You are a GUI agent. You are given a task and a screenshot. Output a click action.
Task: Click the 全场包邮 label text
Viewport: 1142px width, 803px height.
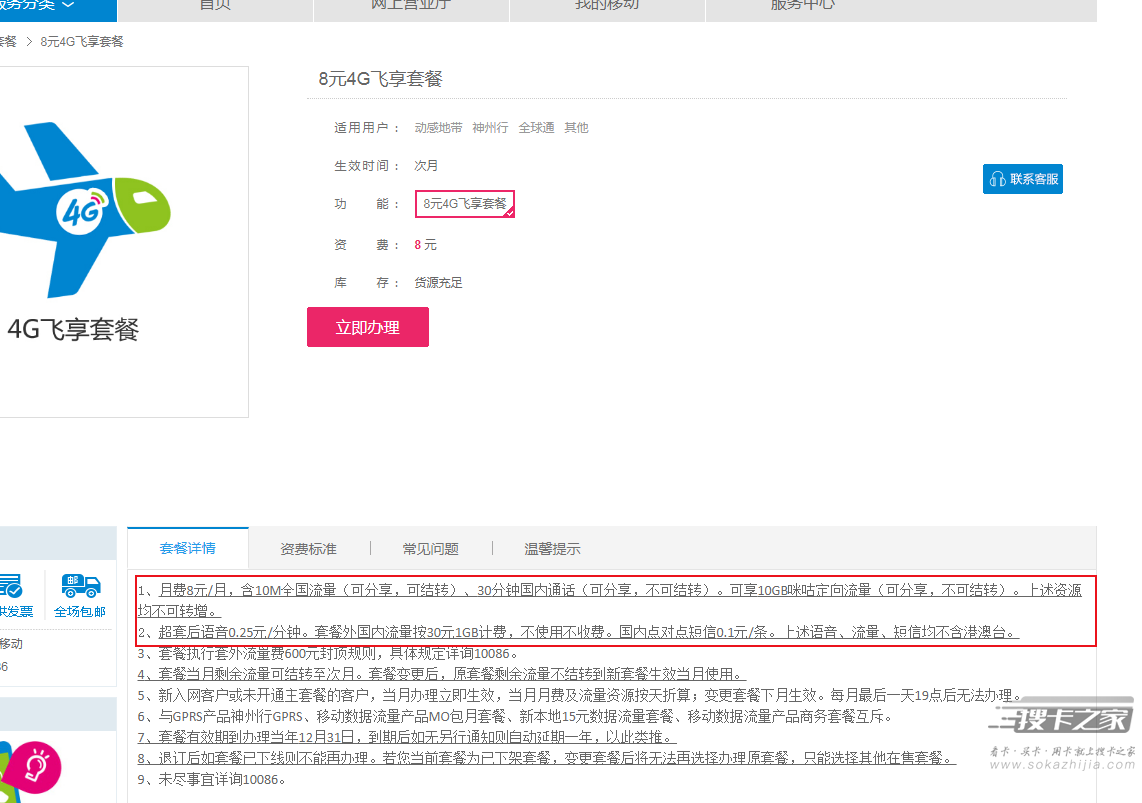[x=80, y=612]
